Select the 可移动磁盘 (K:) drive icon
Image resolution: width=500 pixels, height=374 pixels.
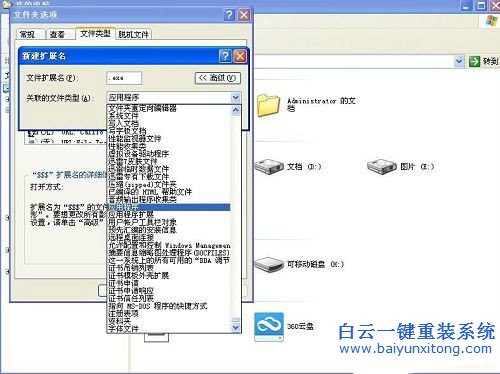coord(269,264)
